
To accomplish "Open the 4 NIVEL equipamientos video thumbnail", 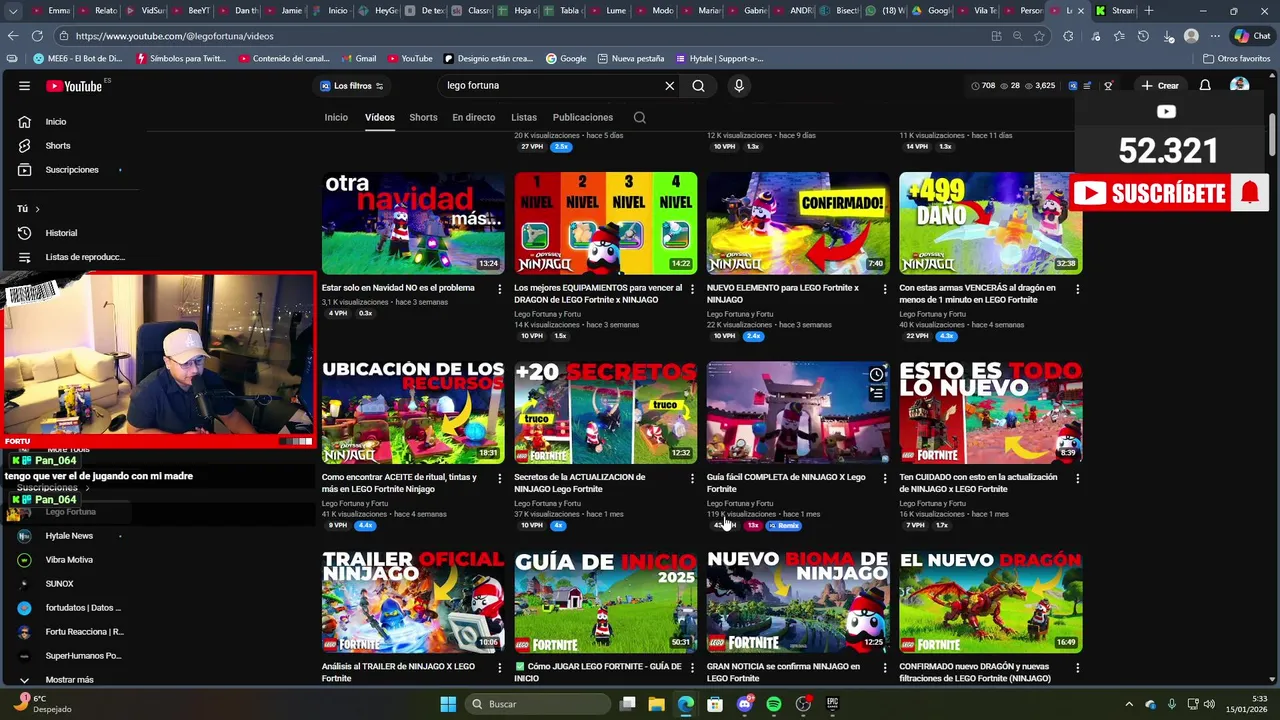I will click(605, 223).
